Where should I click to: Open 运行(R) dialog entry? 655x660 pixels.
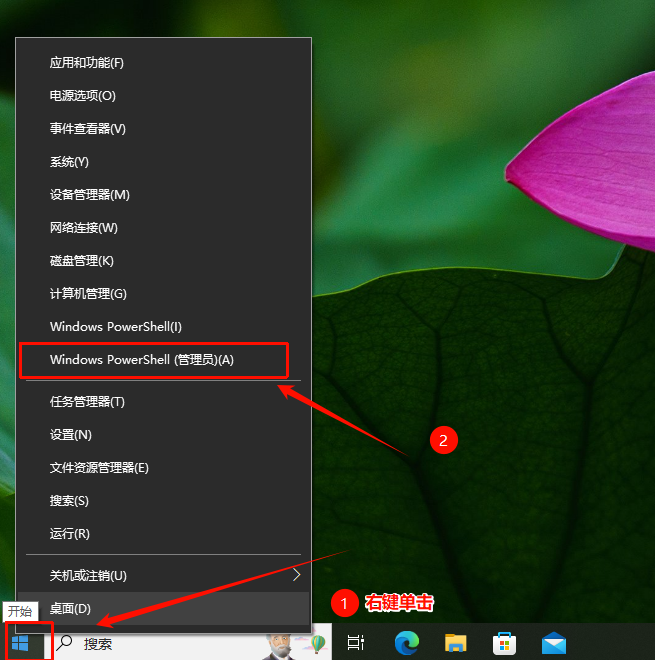coord(163,533)
